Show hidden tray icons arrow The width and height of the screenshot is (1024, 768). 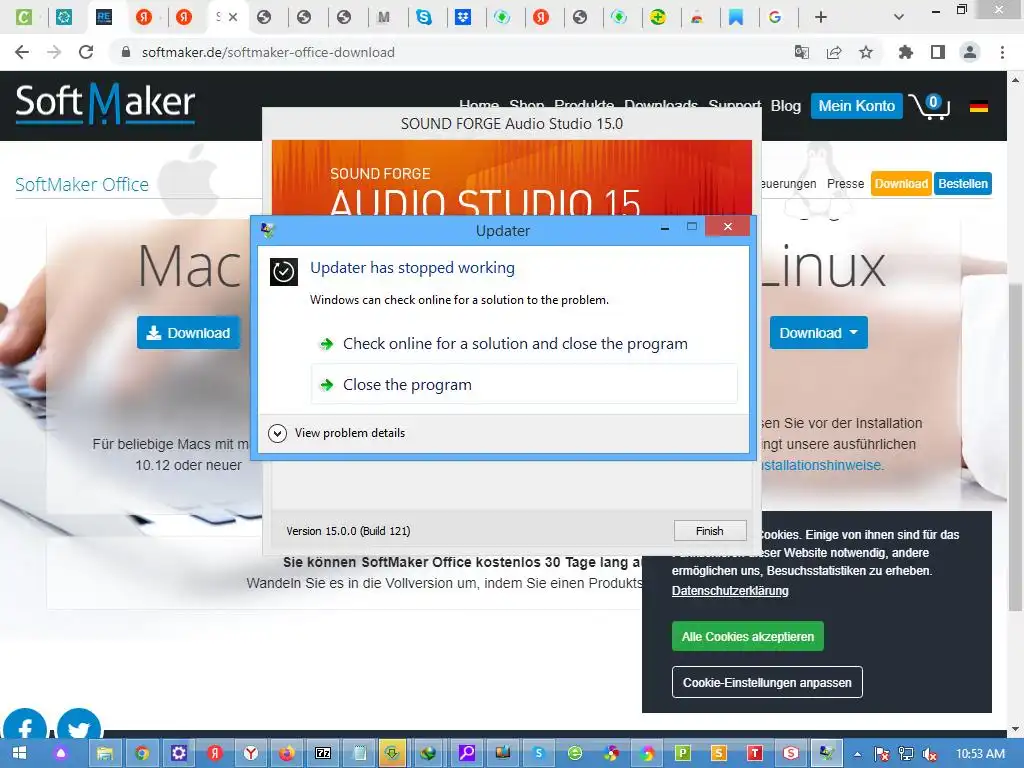click(x=857, y=754)
